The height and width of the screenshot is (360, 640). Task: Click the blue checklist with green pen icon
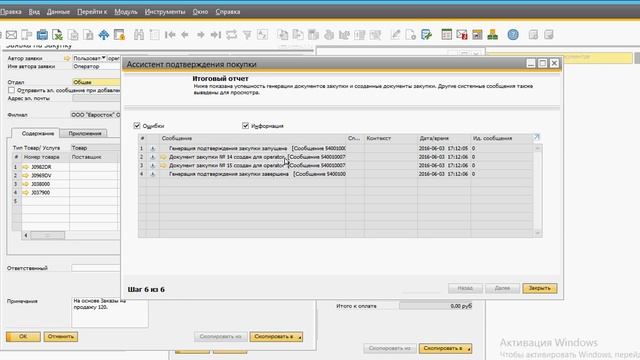click(x=426, y=35)
